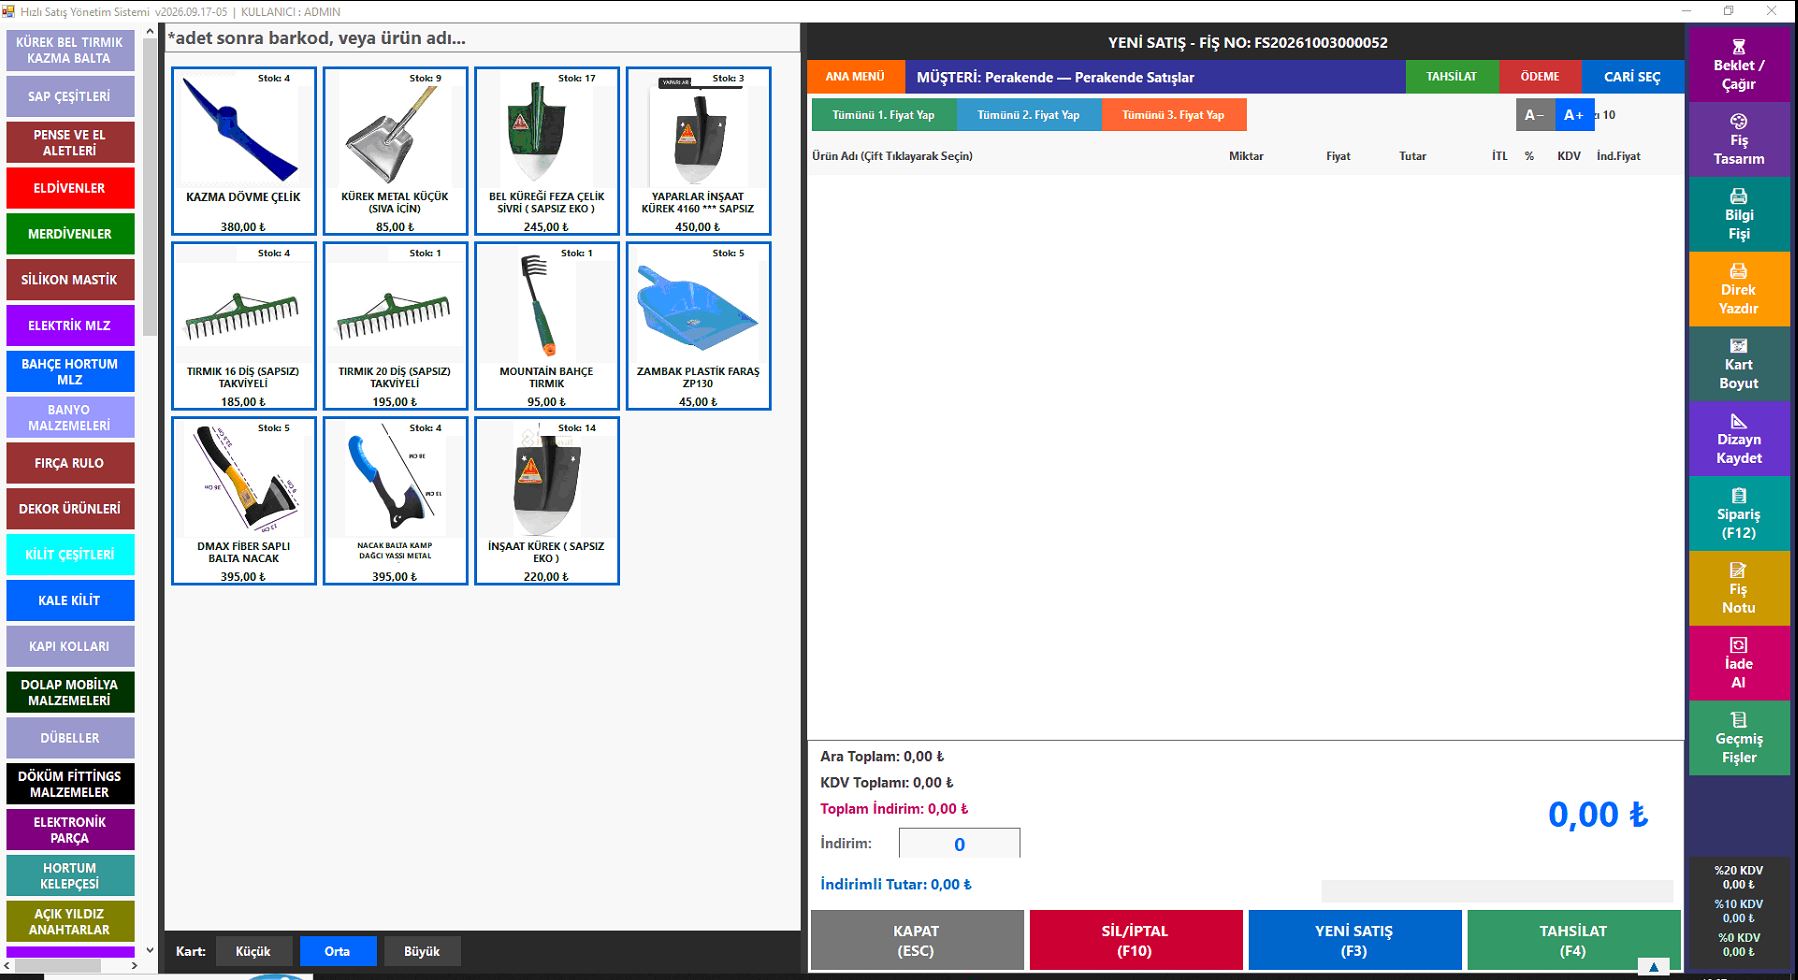Open Kart Boyut card size option

click(x=1738, y=364)
